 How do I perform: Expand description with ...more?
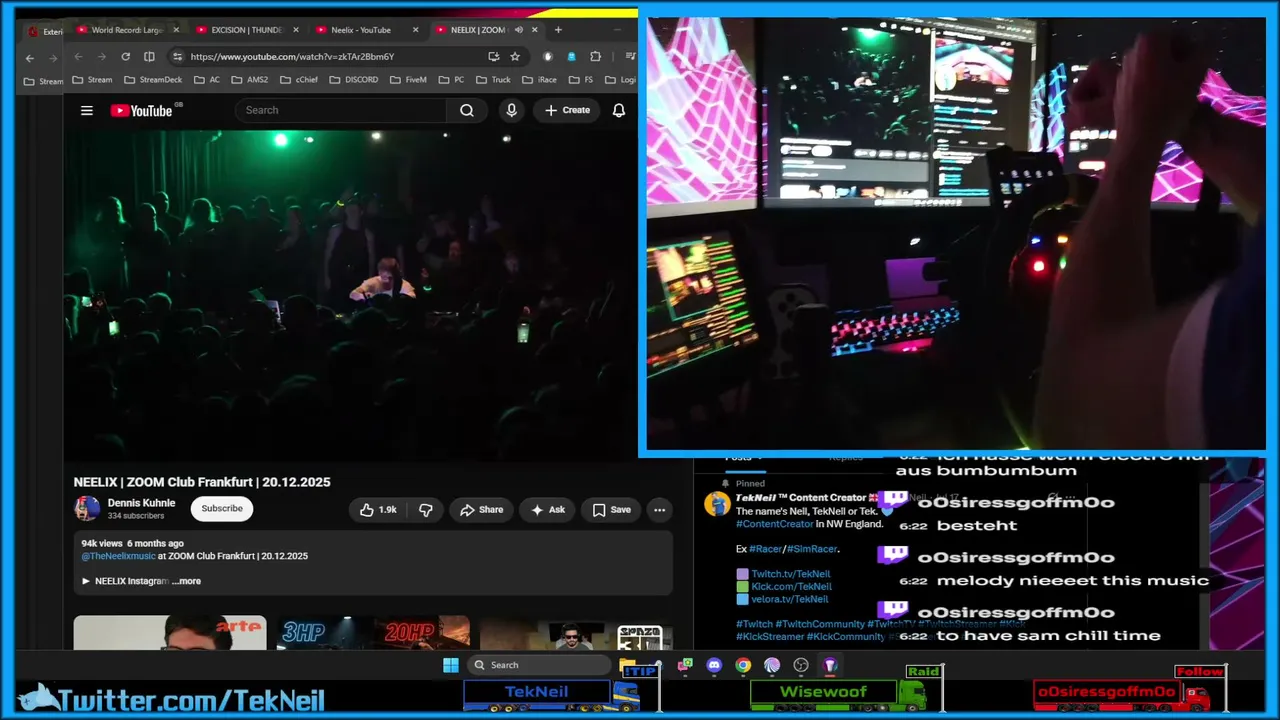tap(186, 581)
